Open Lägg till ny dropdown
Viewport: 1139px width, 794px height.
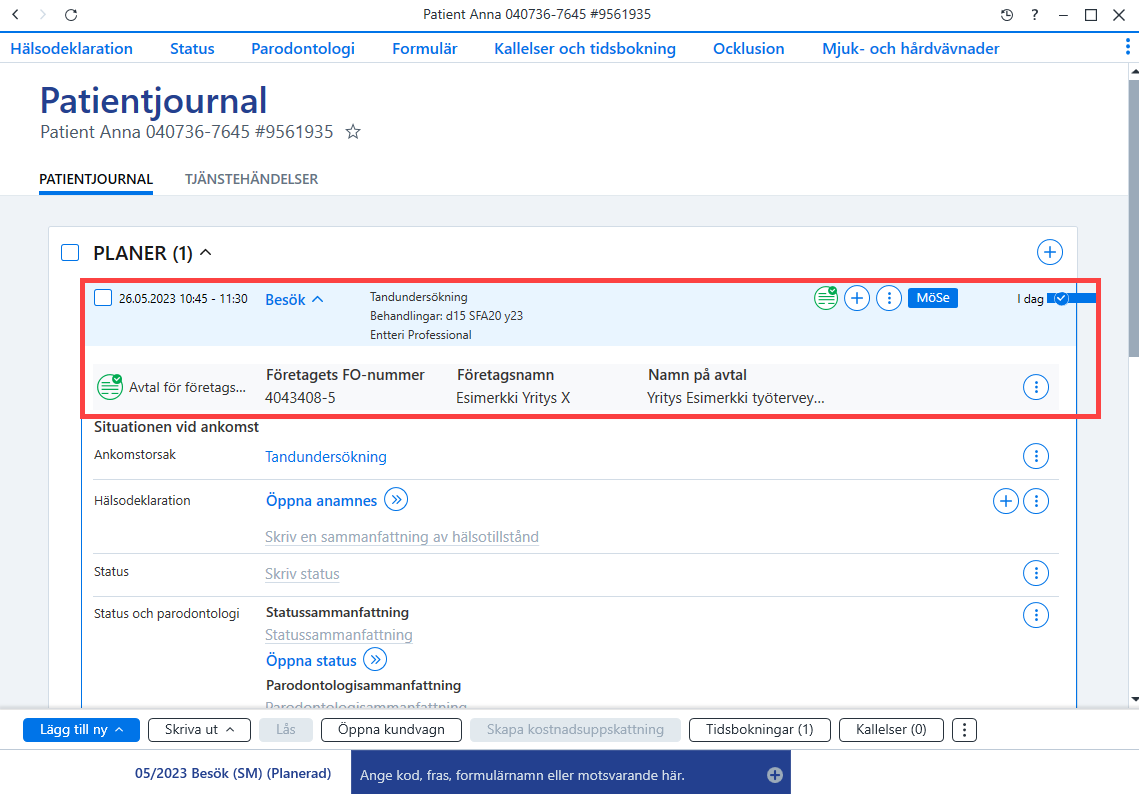[81, 729]
